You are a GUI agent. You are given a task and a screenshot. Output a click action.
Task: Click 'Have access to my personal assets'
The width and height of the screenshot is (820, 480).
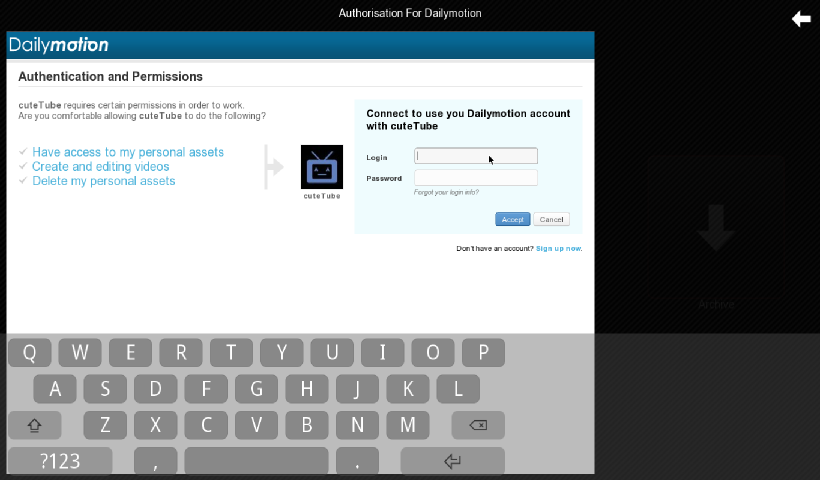tap(128, 152)
